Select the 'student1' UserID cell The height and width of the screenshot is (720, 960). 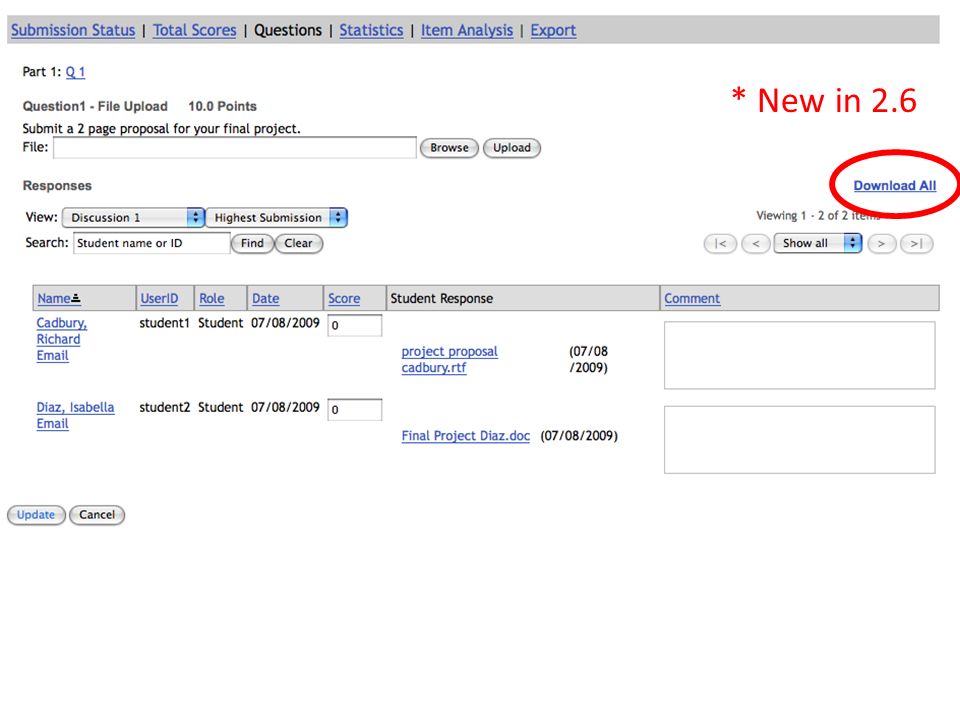tap(164, 323)
